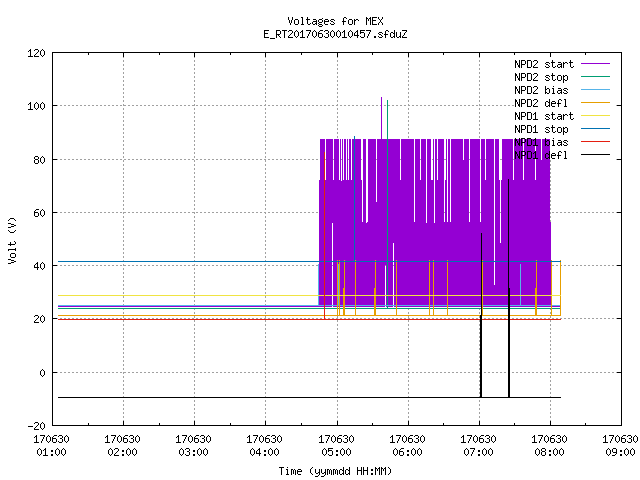Click the 'NPD2 defl' legend label
Screen dimensions: 640x480
point(541,103)
